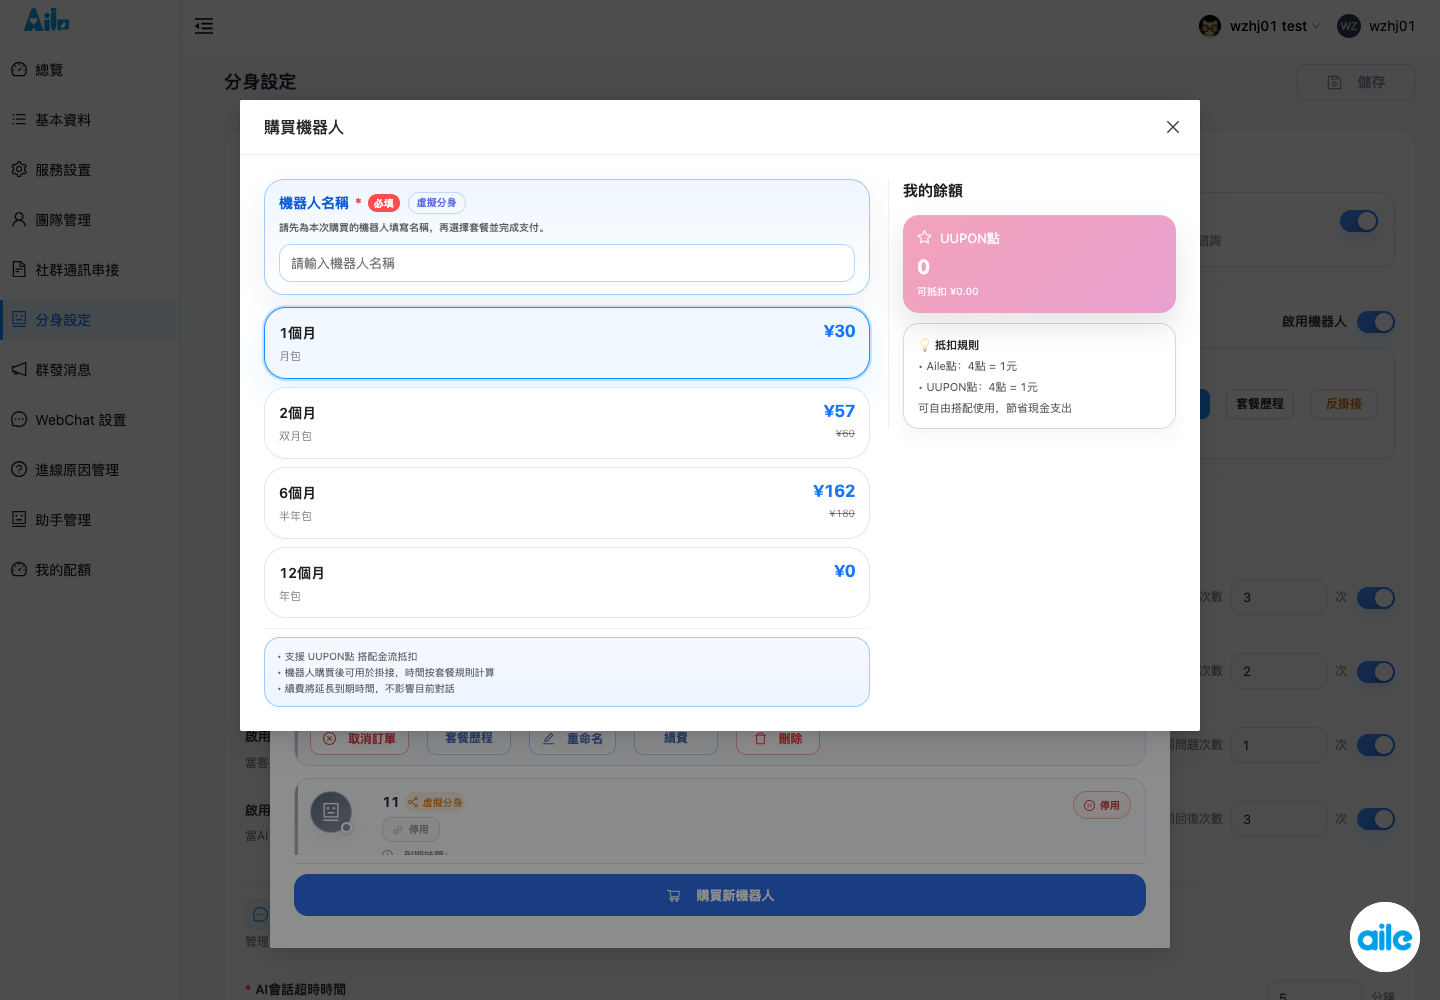Toggle the 啟用機器人 switch
This screenshot has width=1440, height=1000.
click(1376, 322)
